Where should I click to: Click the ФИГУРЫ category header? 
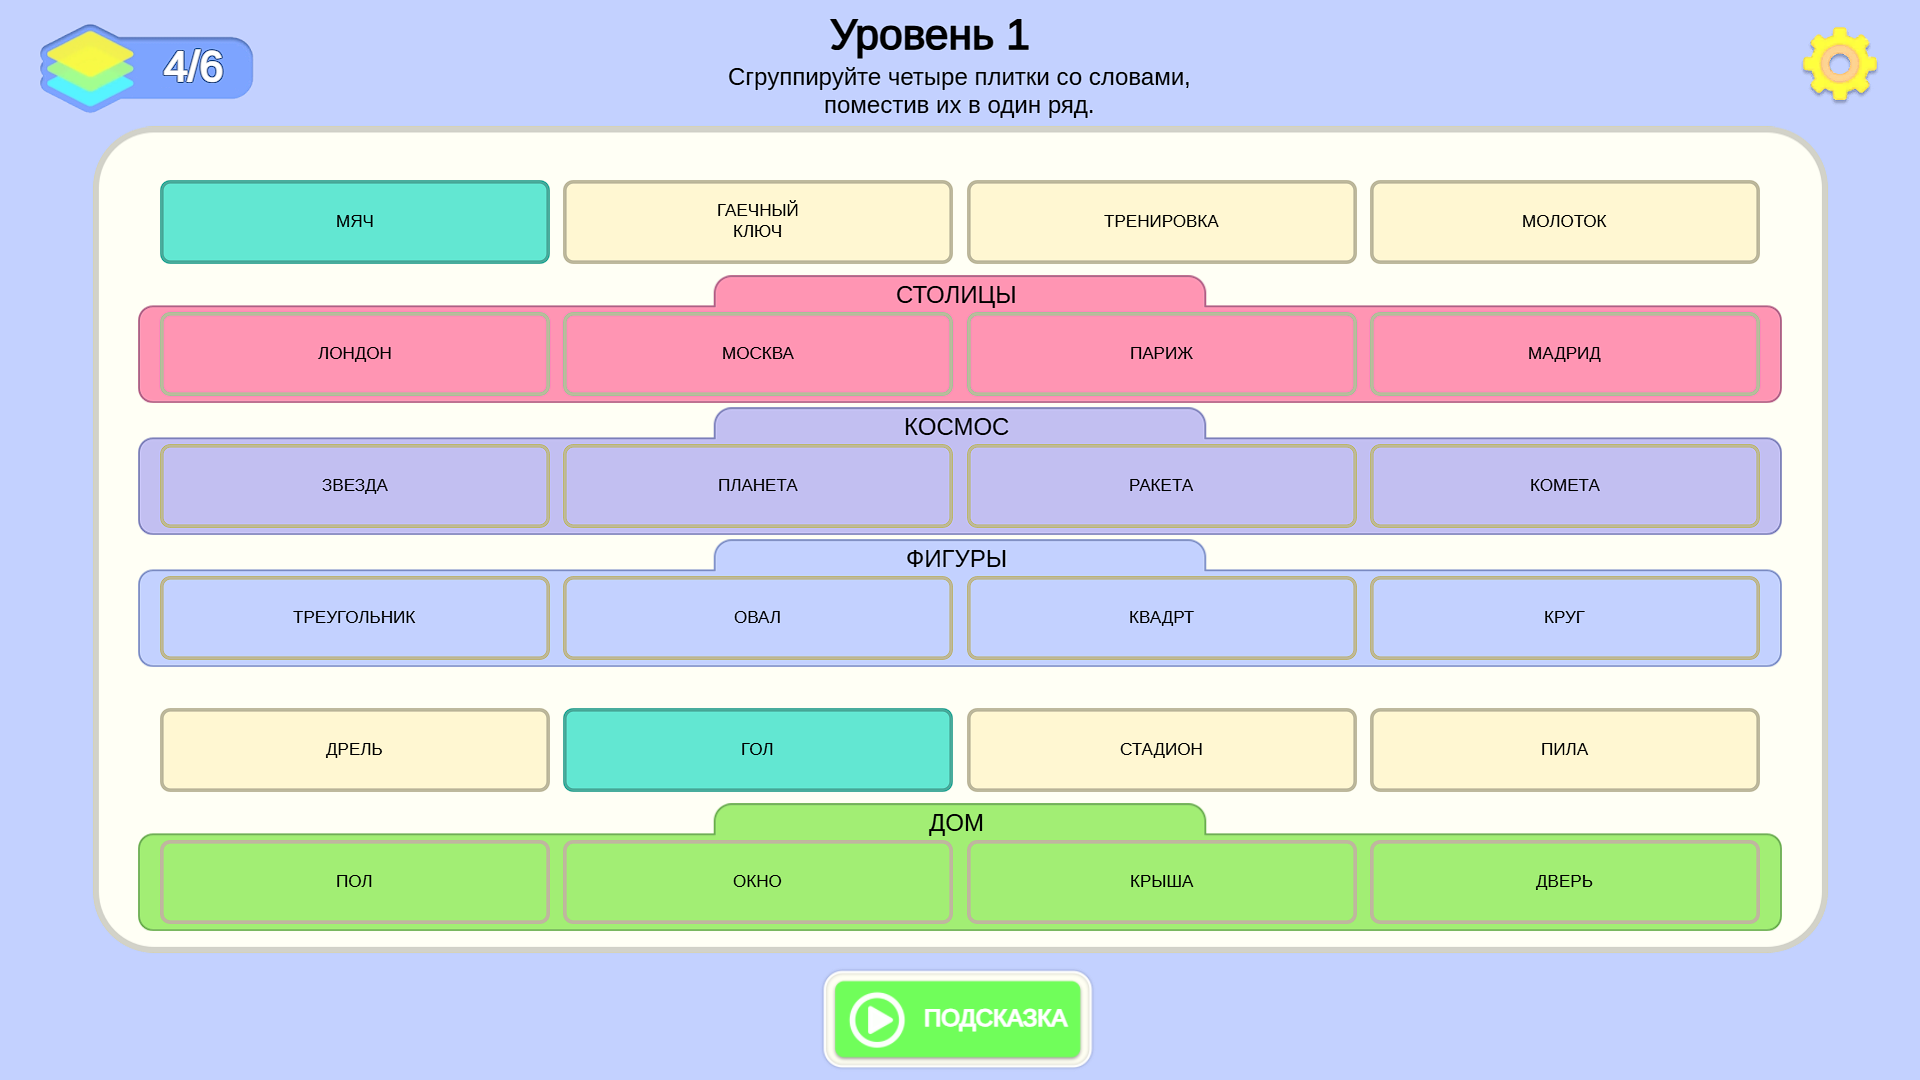coord(956,557)
